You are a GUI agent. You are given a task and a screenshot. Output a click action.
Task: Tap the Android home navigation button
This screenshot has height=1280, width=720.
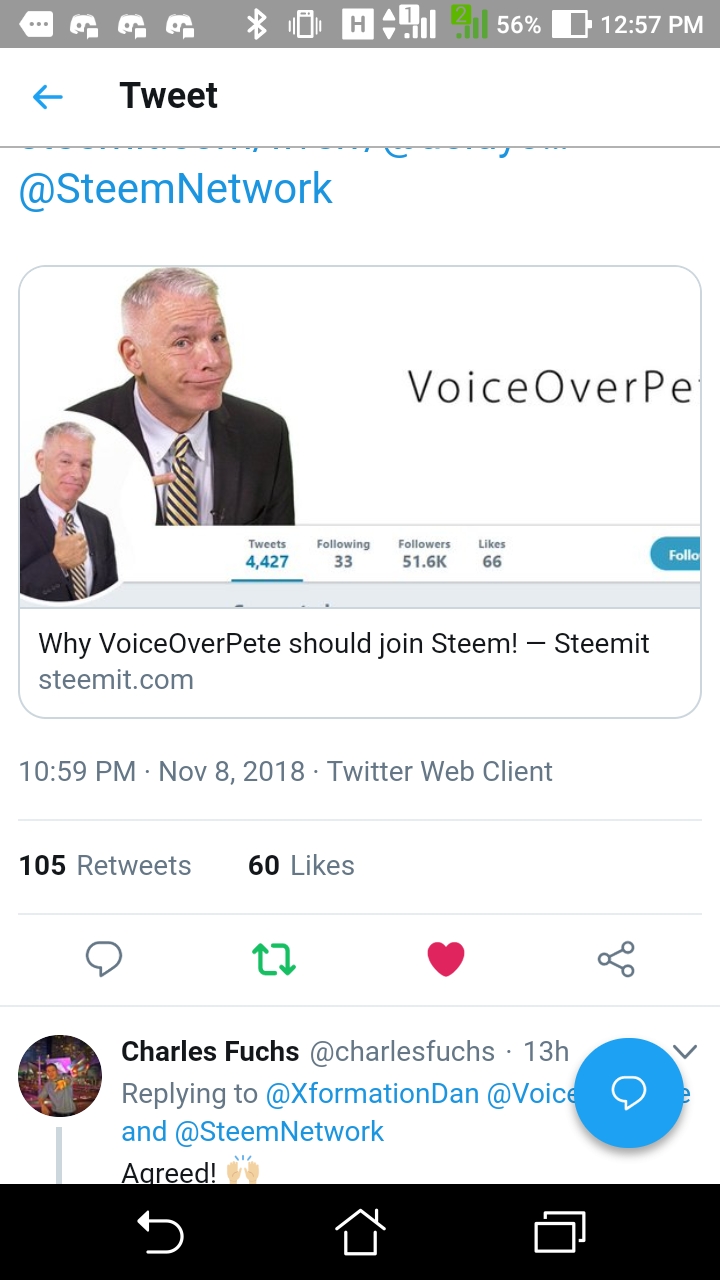360,1232
